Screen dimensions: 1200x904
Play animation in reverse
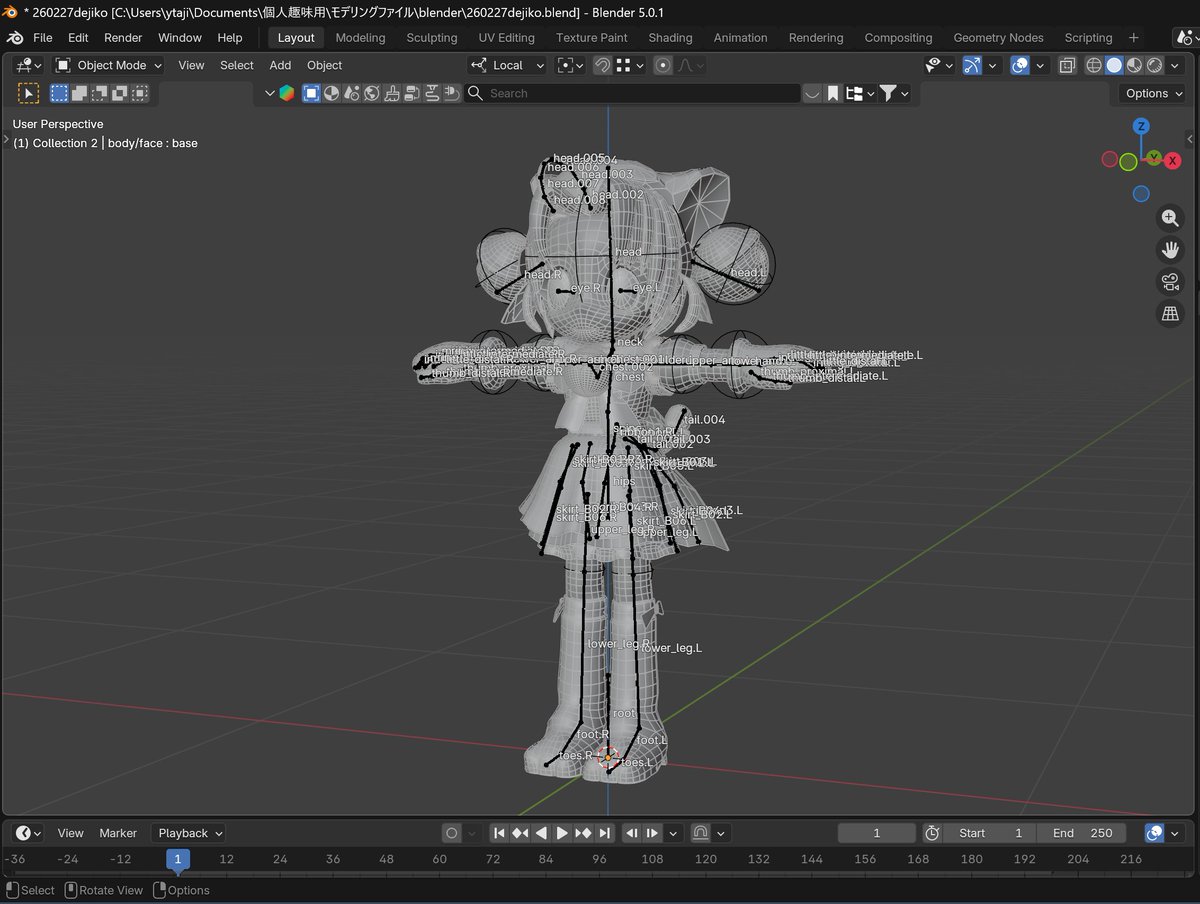coord(541,833)
